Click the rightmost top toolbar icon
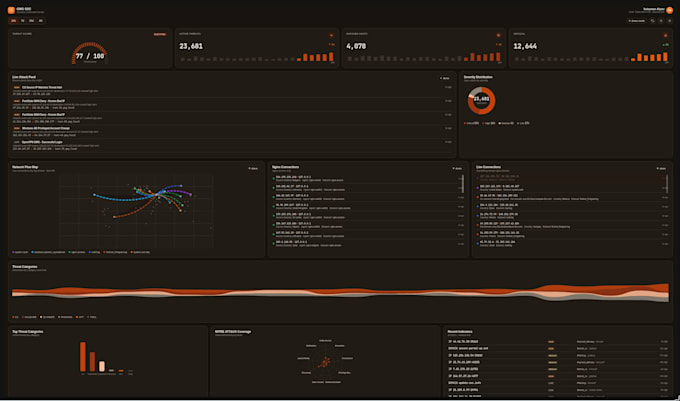 pyautogui.click(x=670, y=20)
